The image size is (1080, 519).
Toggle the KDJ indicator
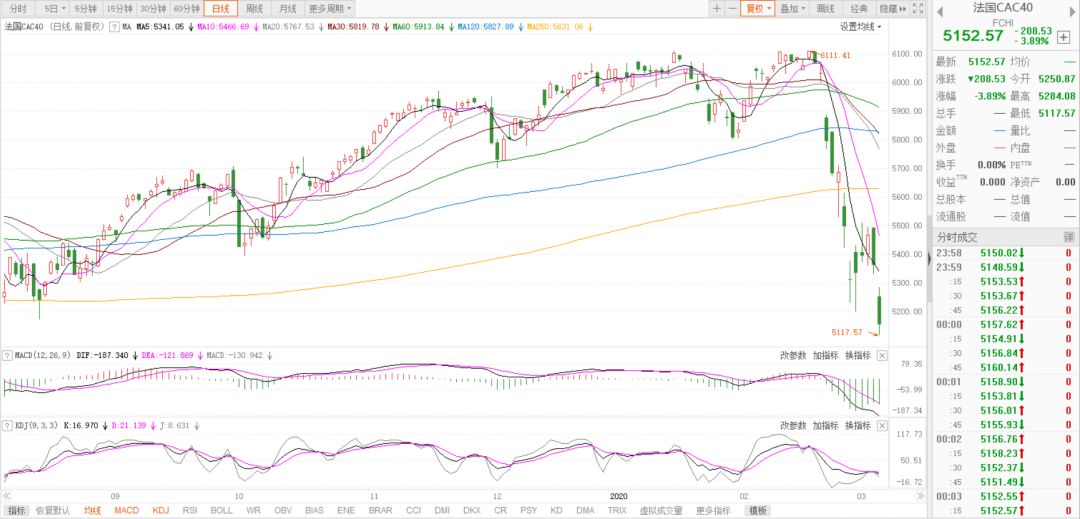coord(160,510)
